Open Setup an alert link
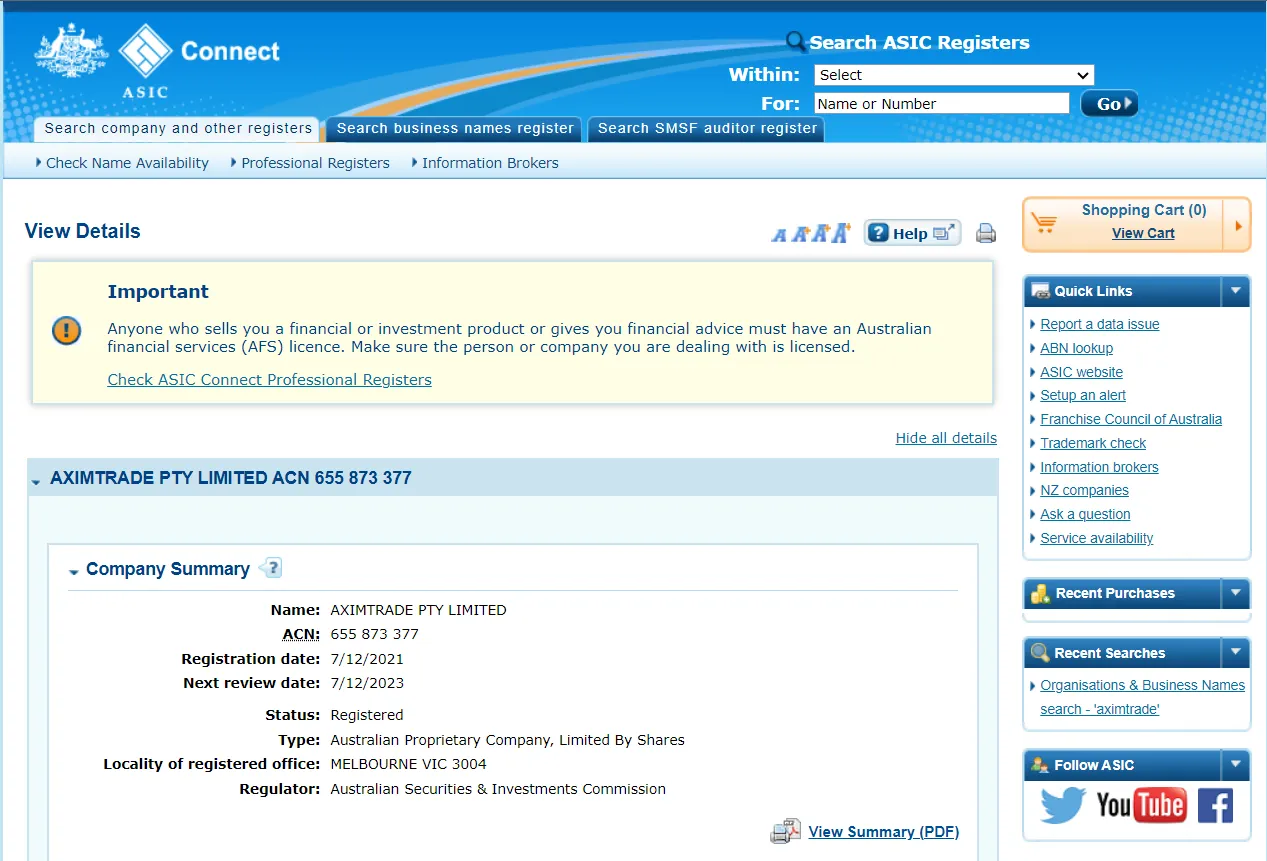This screenshot has height=861, width=1267. pos(1083,395)
